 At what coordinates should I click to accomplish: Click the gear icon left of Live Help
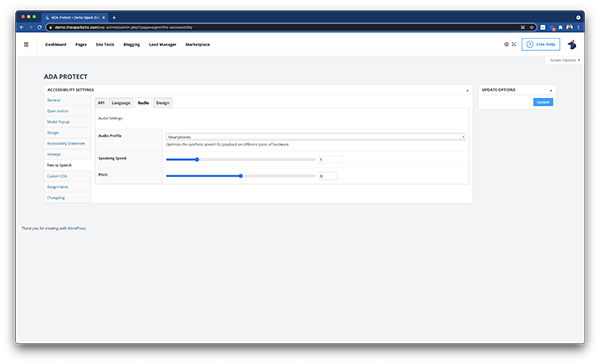(x=506, y=44)
